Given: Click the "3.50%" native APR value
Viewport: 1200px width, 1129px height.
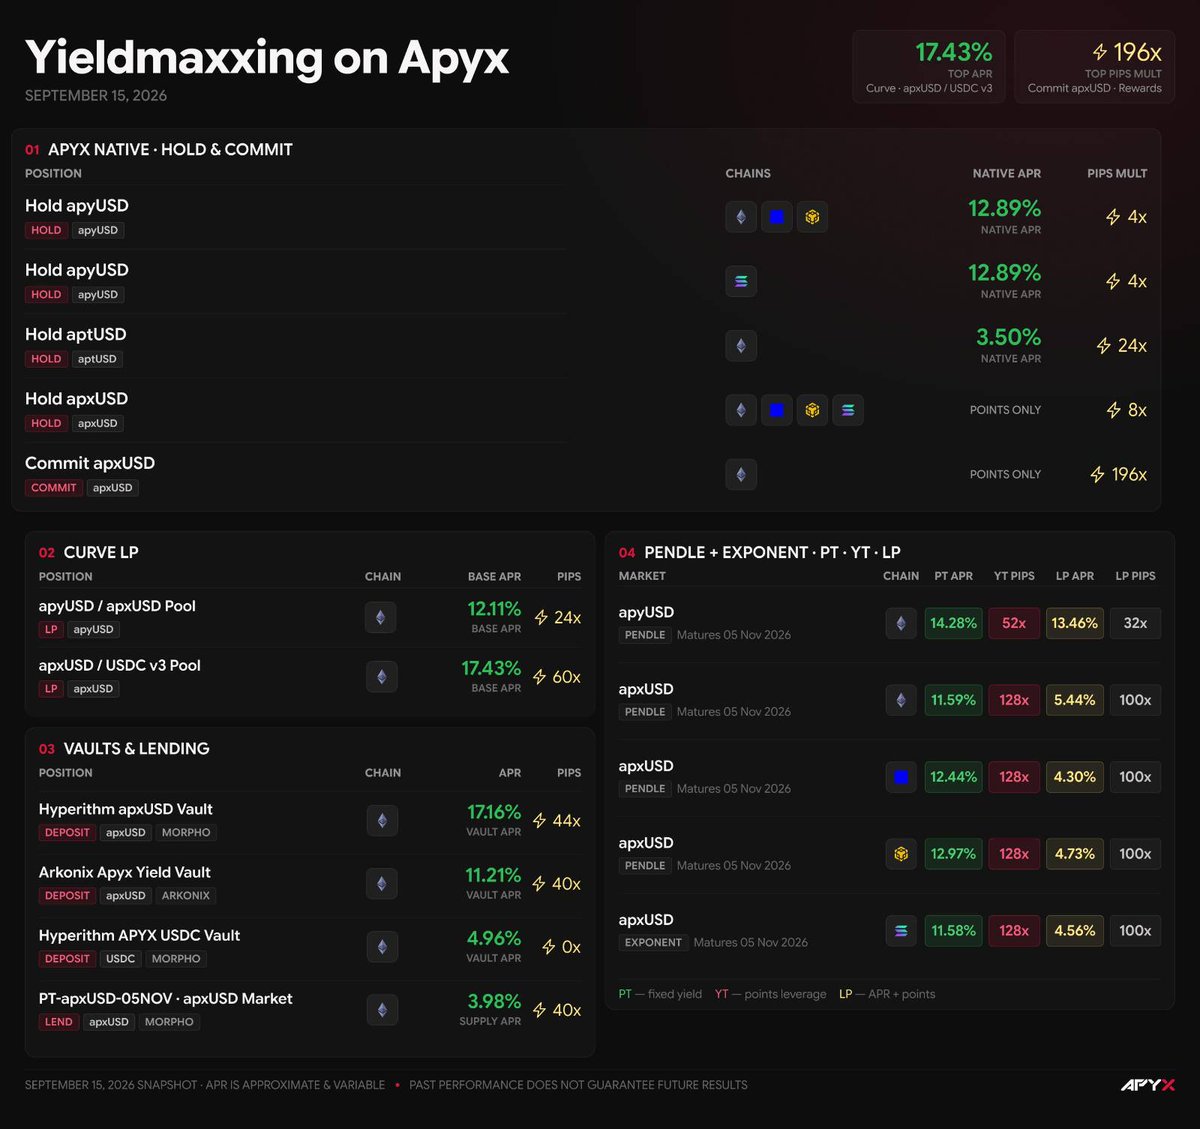Looking at the screenshot, I should (x=1008, y=337).
